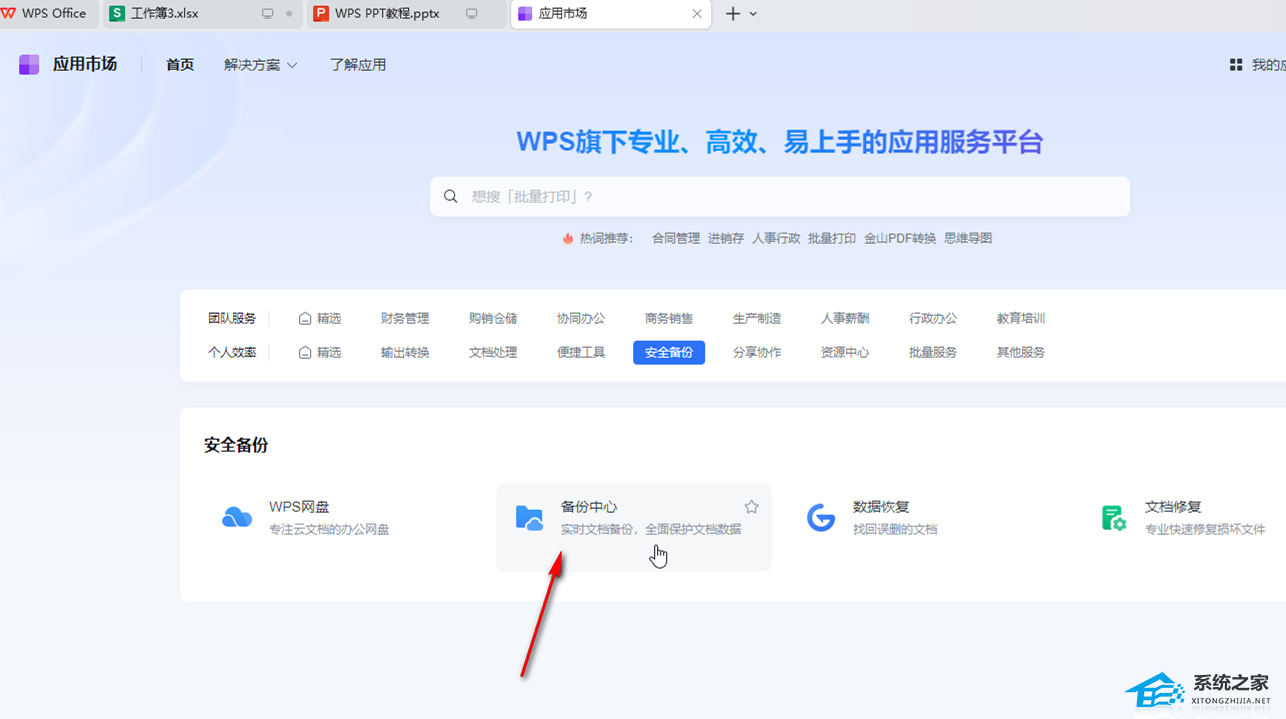The image size is (1286, 719).
Task: Click hot word 思维导图
Action: click(968, 239)
